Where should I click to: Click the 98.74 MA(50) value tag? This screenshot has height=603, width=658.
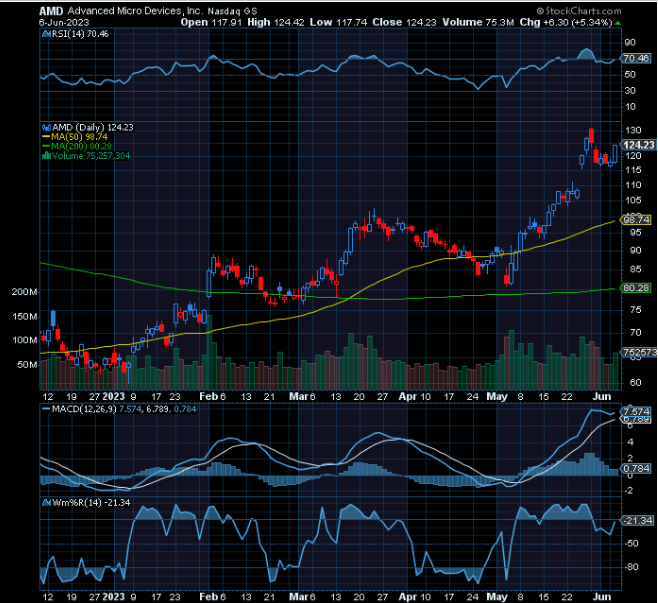(636, 219)
